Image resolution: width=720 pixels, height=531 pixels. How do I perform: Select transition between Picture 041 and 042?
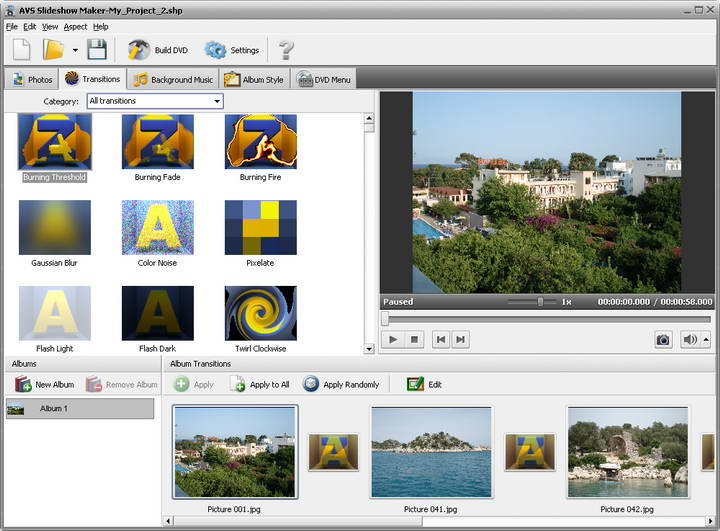click(530, 452)
